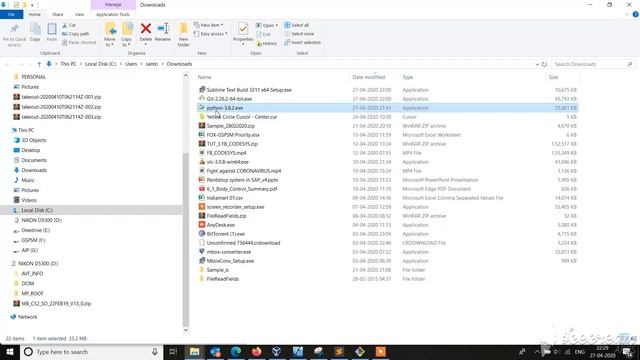Switch to the View ribbon tab

click(x=79, y=15)
